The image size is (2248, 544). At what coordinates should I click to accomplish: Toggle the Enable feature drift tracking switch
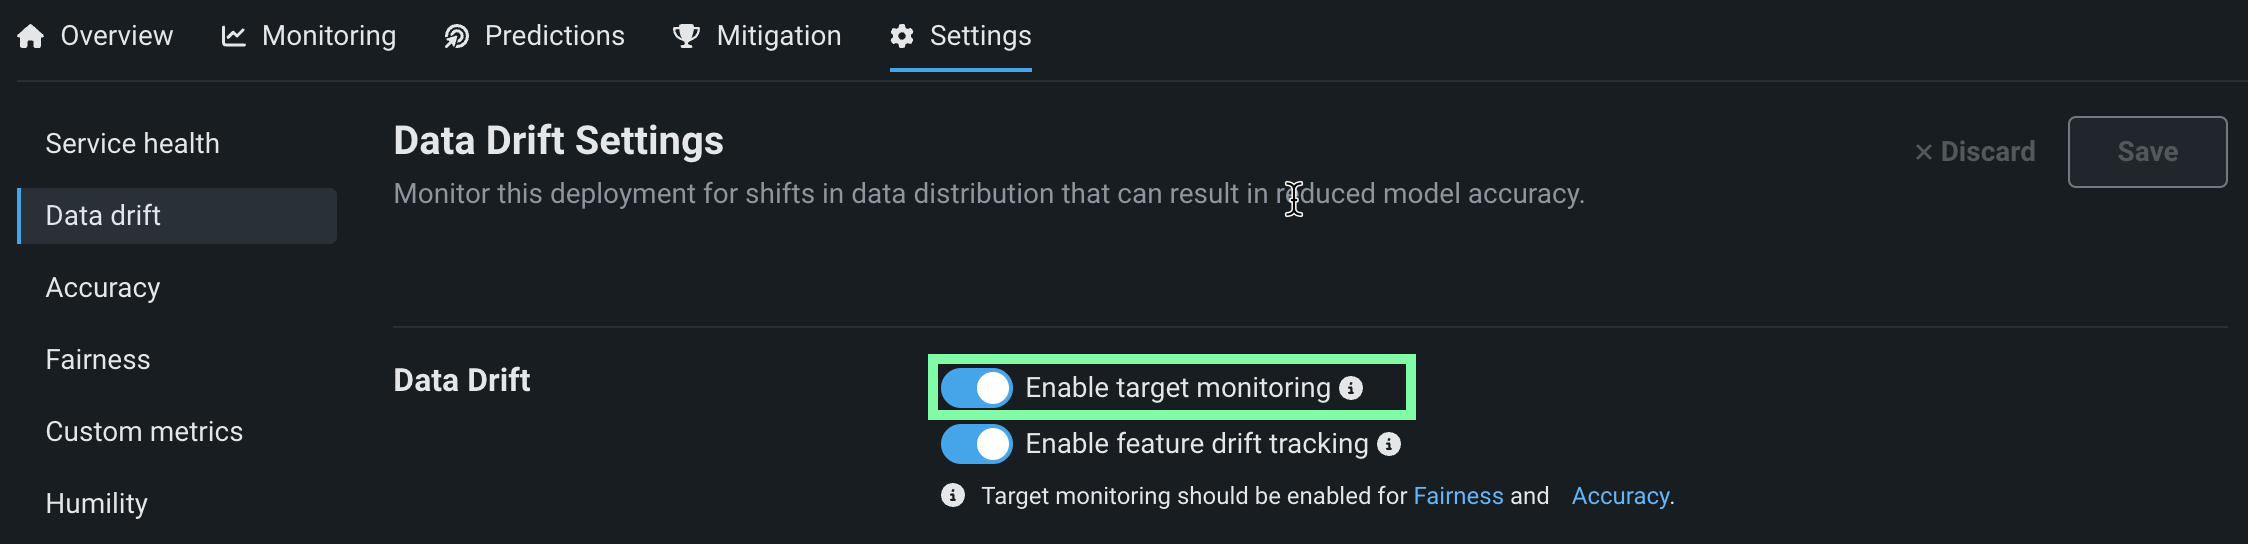(x=977, y=444)
